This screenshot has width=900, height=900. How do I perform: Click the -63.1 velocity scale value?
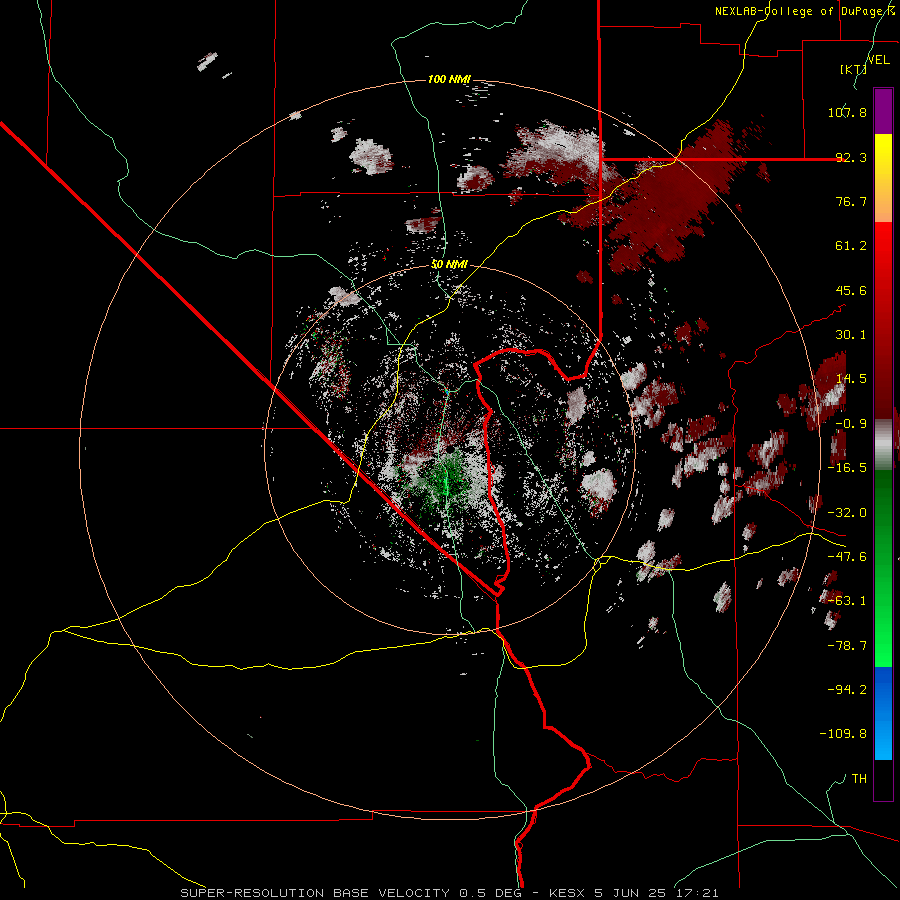click(x=847, y=601)
